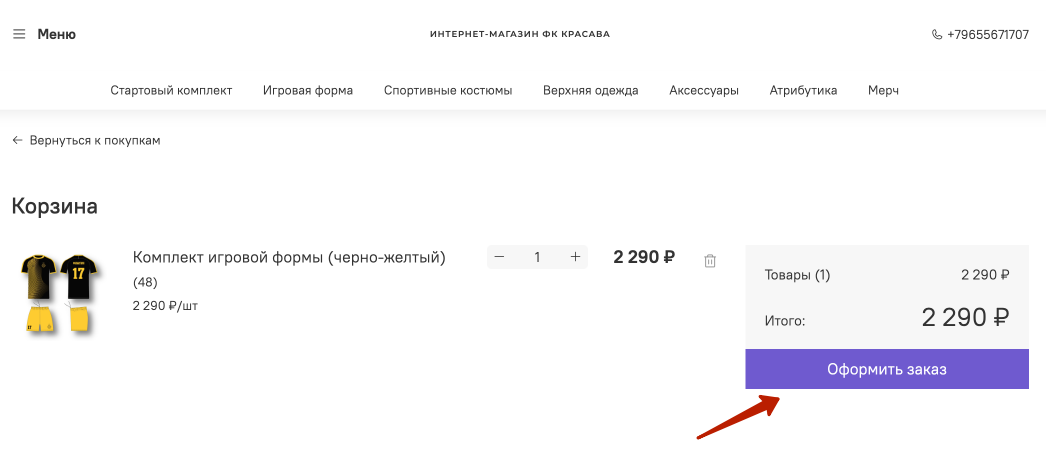Remove item using the trash icon
The height and width of the screenshot is (476, 1046).
point(710,261)
